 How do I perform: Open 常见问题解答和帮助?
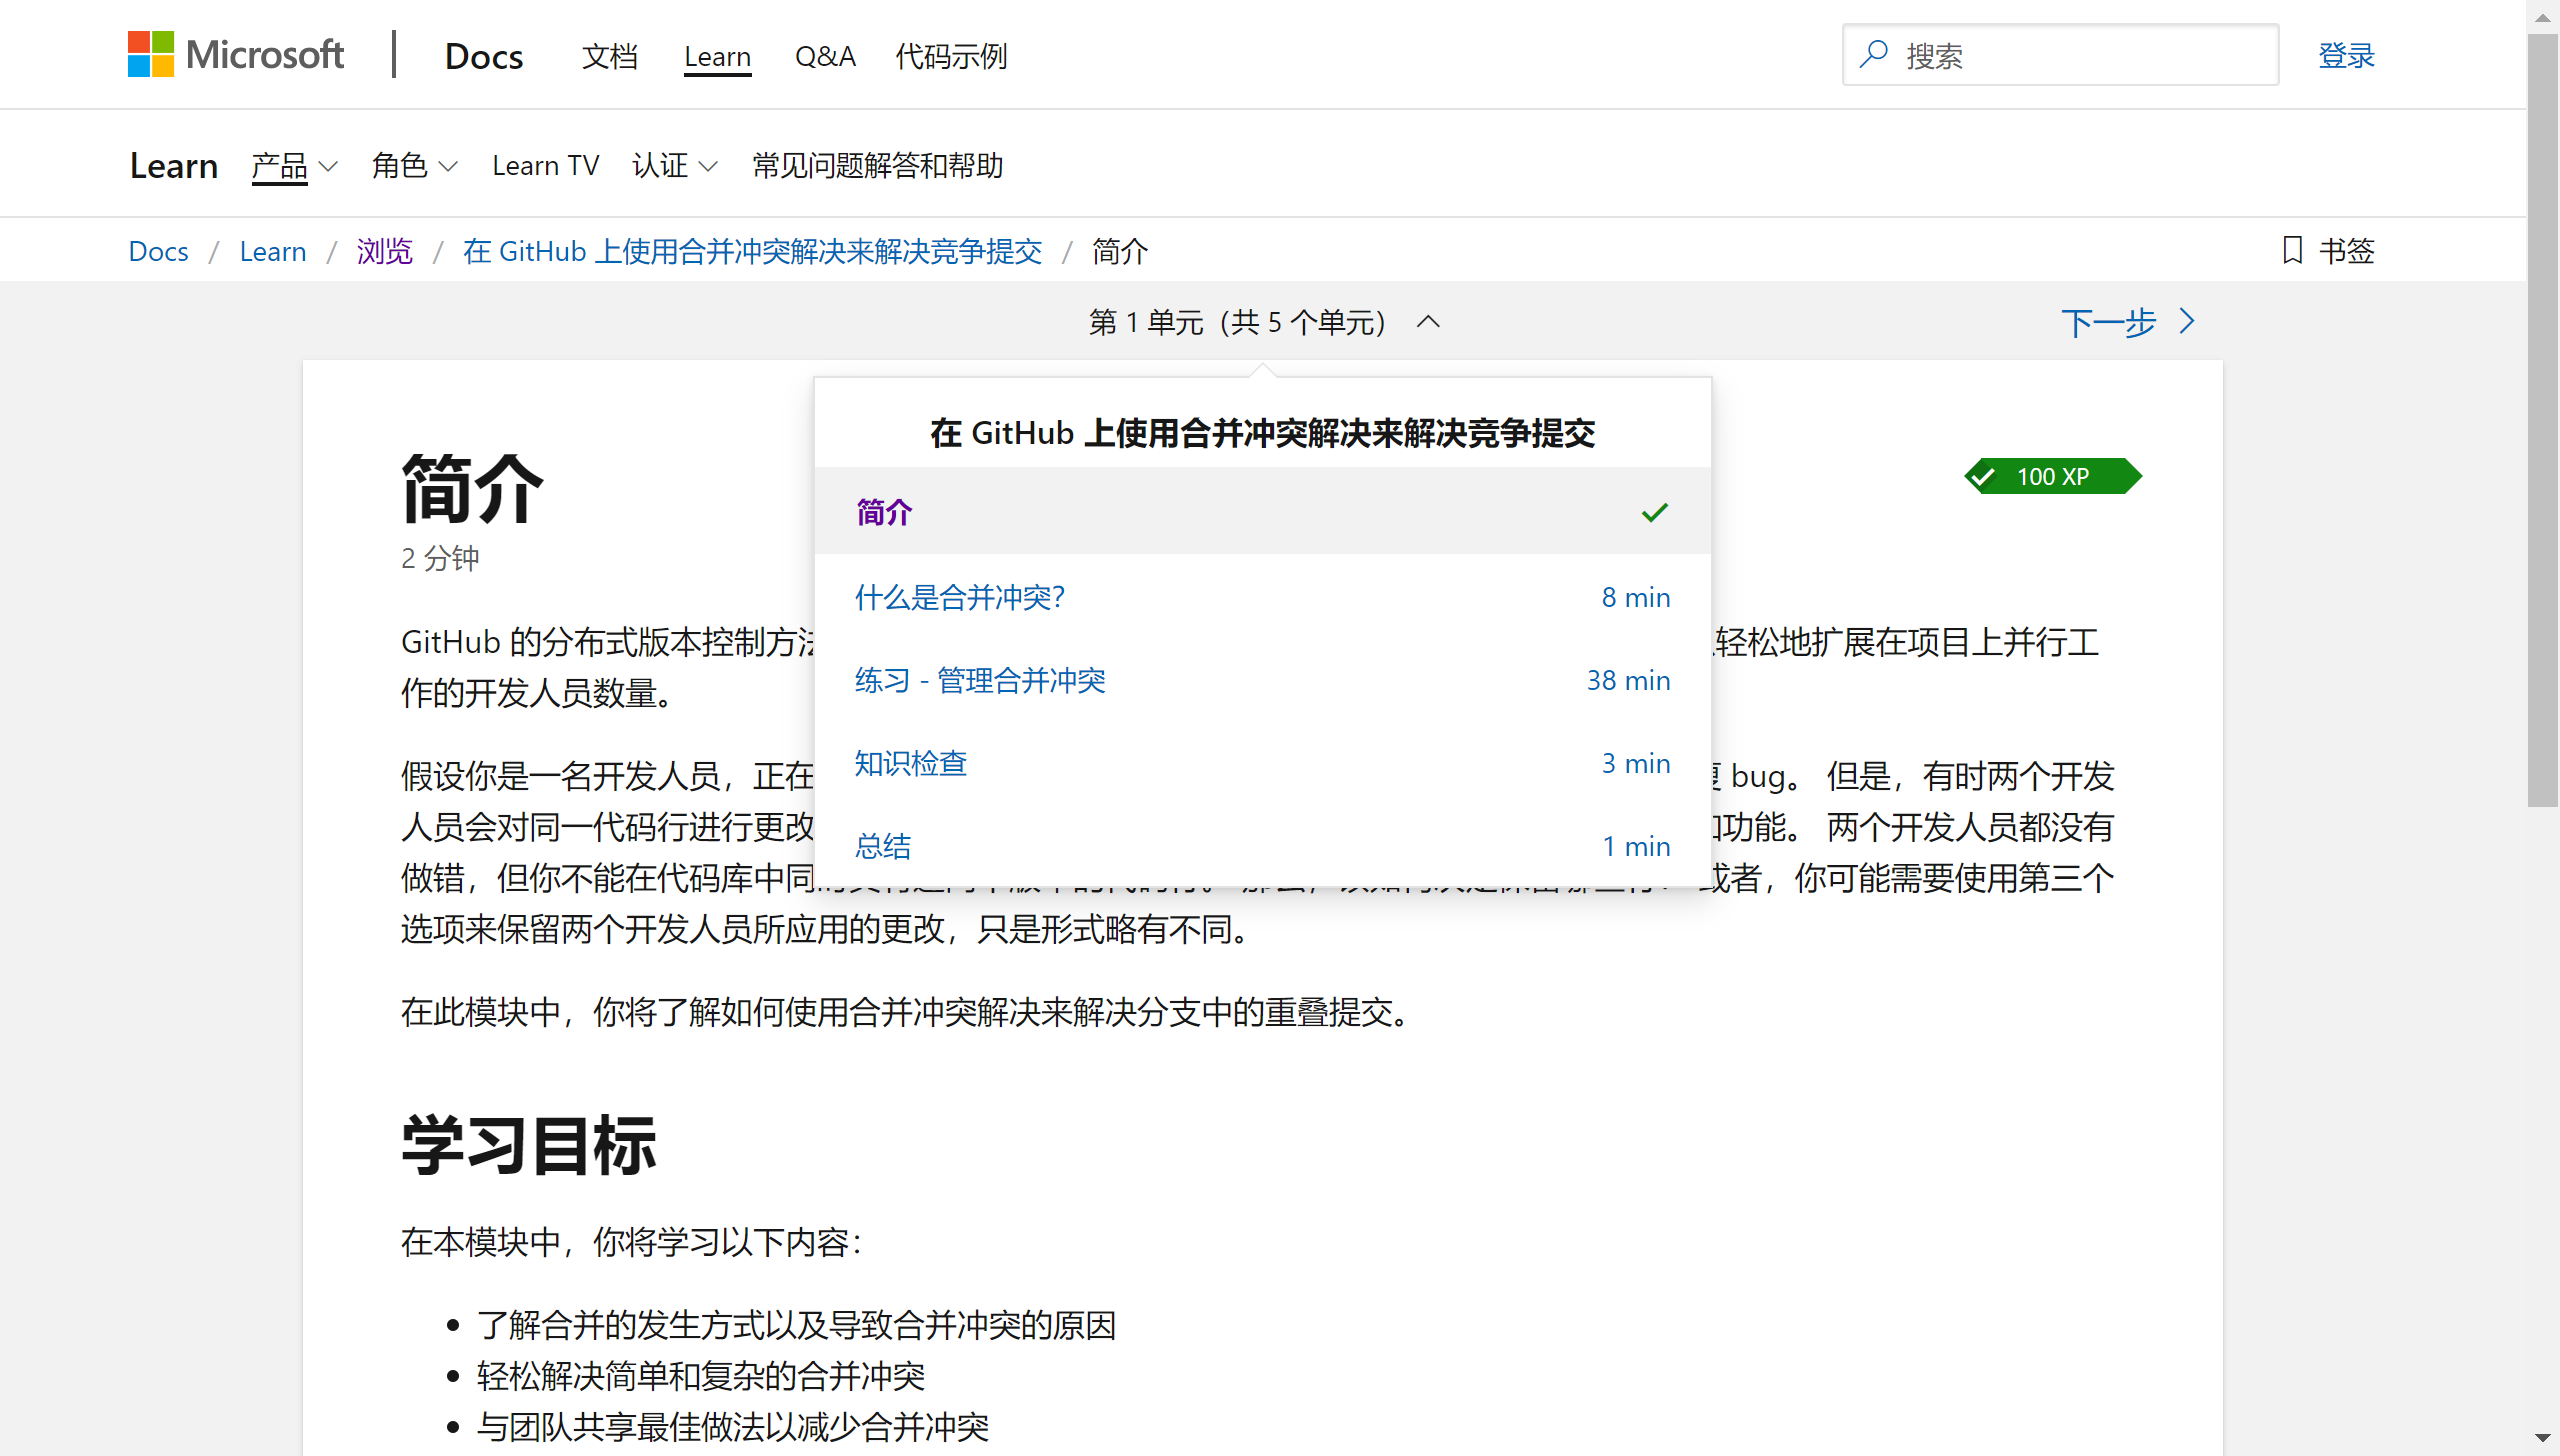click(x=878, y=166)
